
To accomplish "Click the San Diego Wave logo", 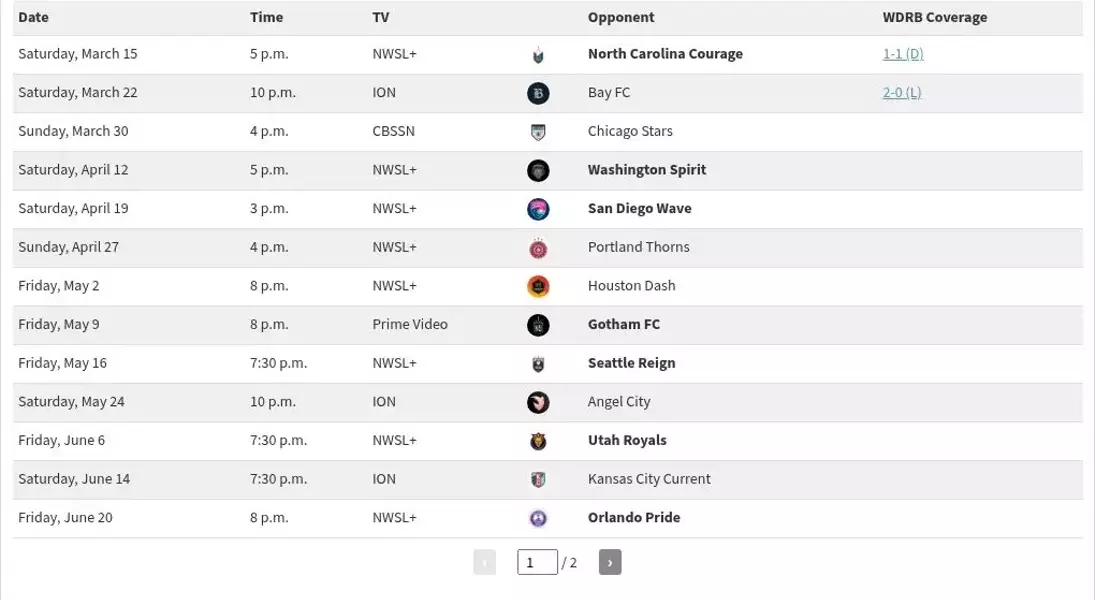I will (x=538, y=209).
